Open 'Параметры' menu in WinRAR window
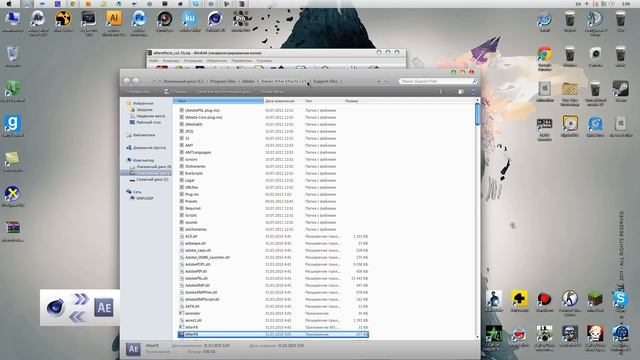 click(242, 61)
